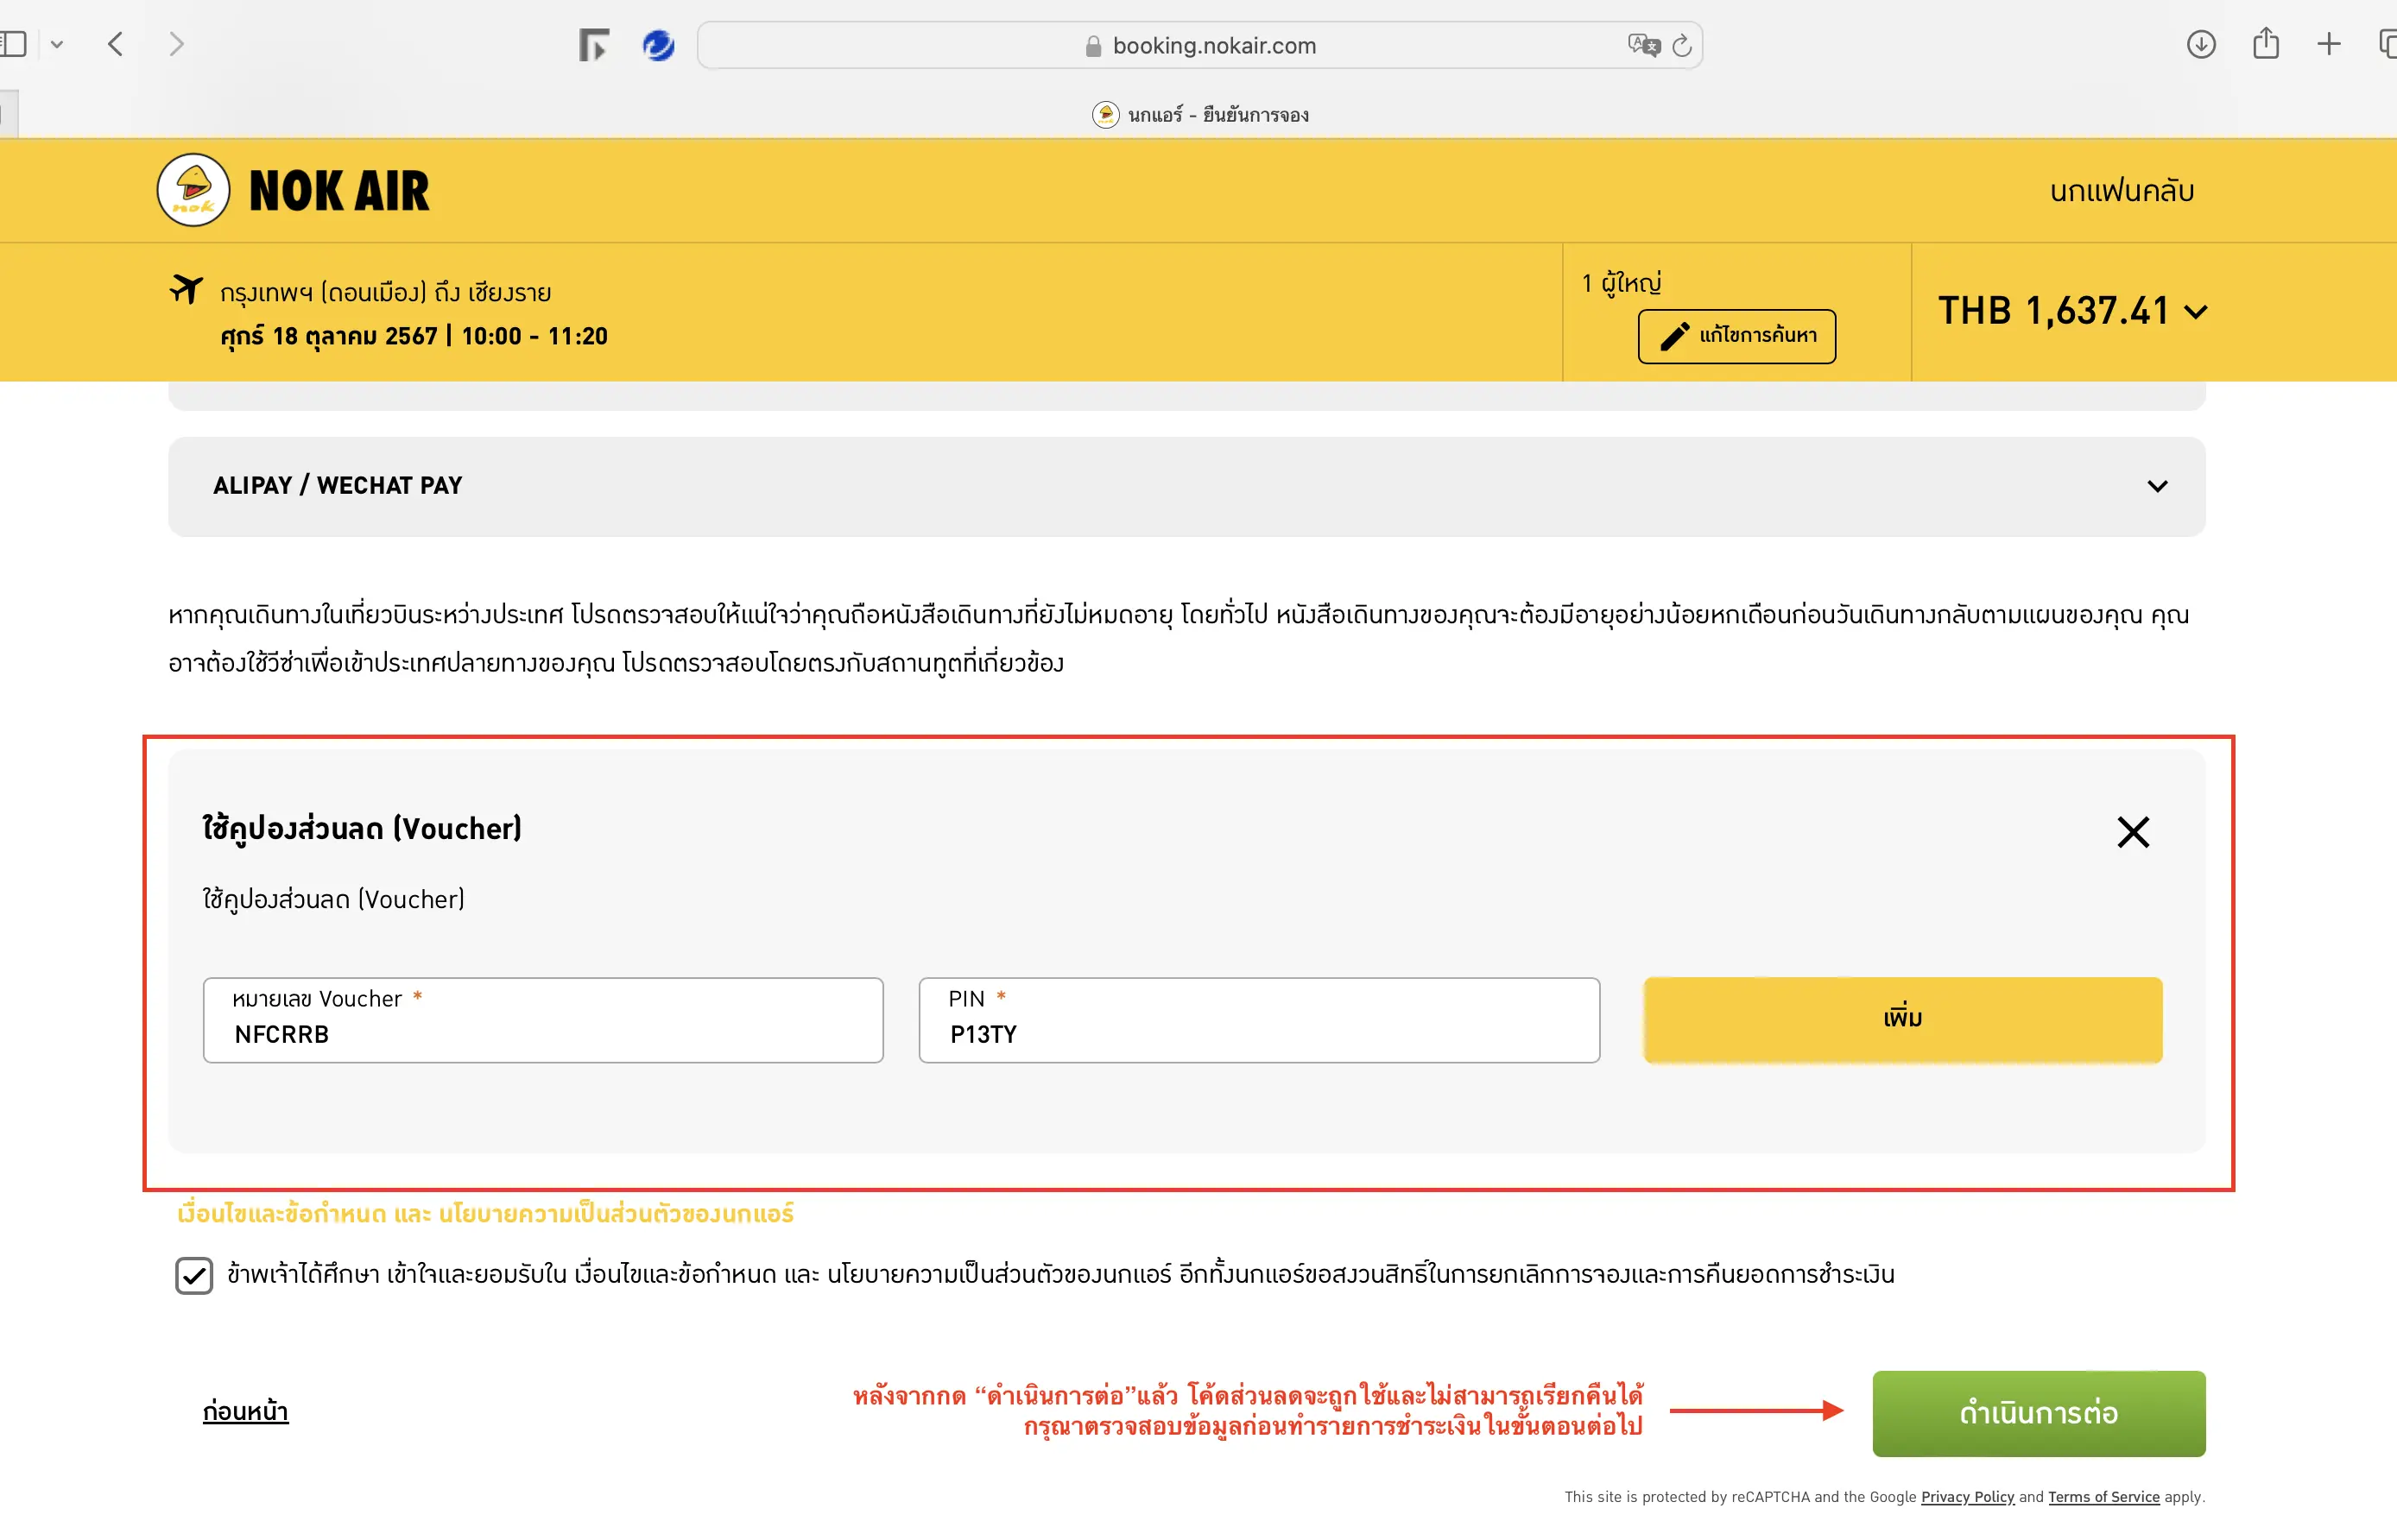Click the Nok Air bird logo
The height and width of the screenshot is (1540, 2397).
(x=193, y=190)
